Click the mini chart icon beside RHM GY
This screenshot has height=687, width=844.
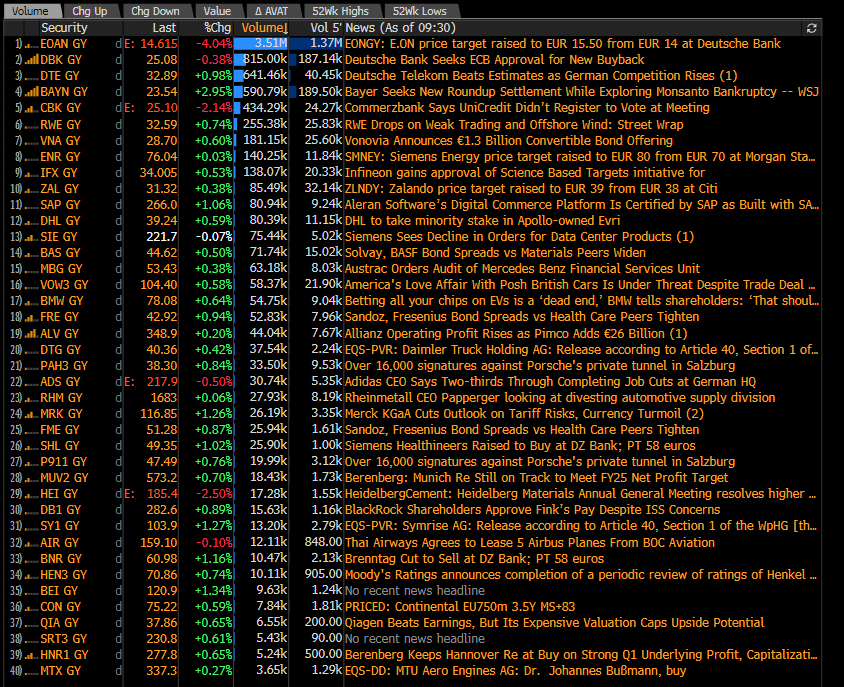tap(32, 399)
